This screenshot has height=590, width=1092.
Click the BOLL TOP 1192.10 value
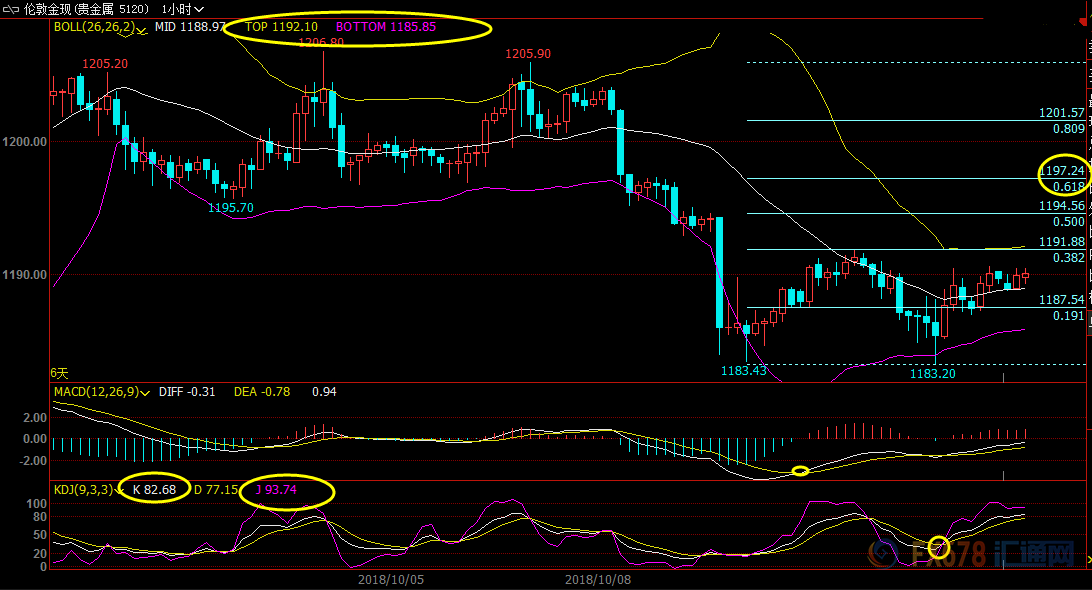click(x=282, y=27)
